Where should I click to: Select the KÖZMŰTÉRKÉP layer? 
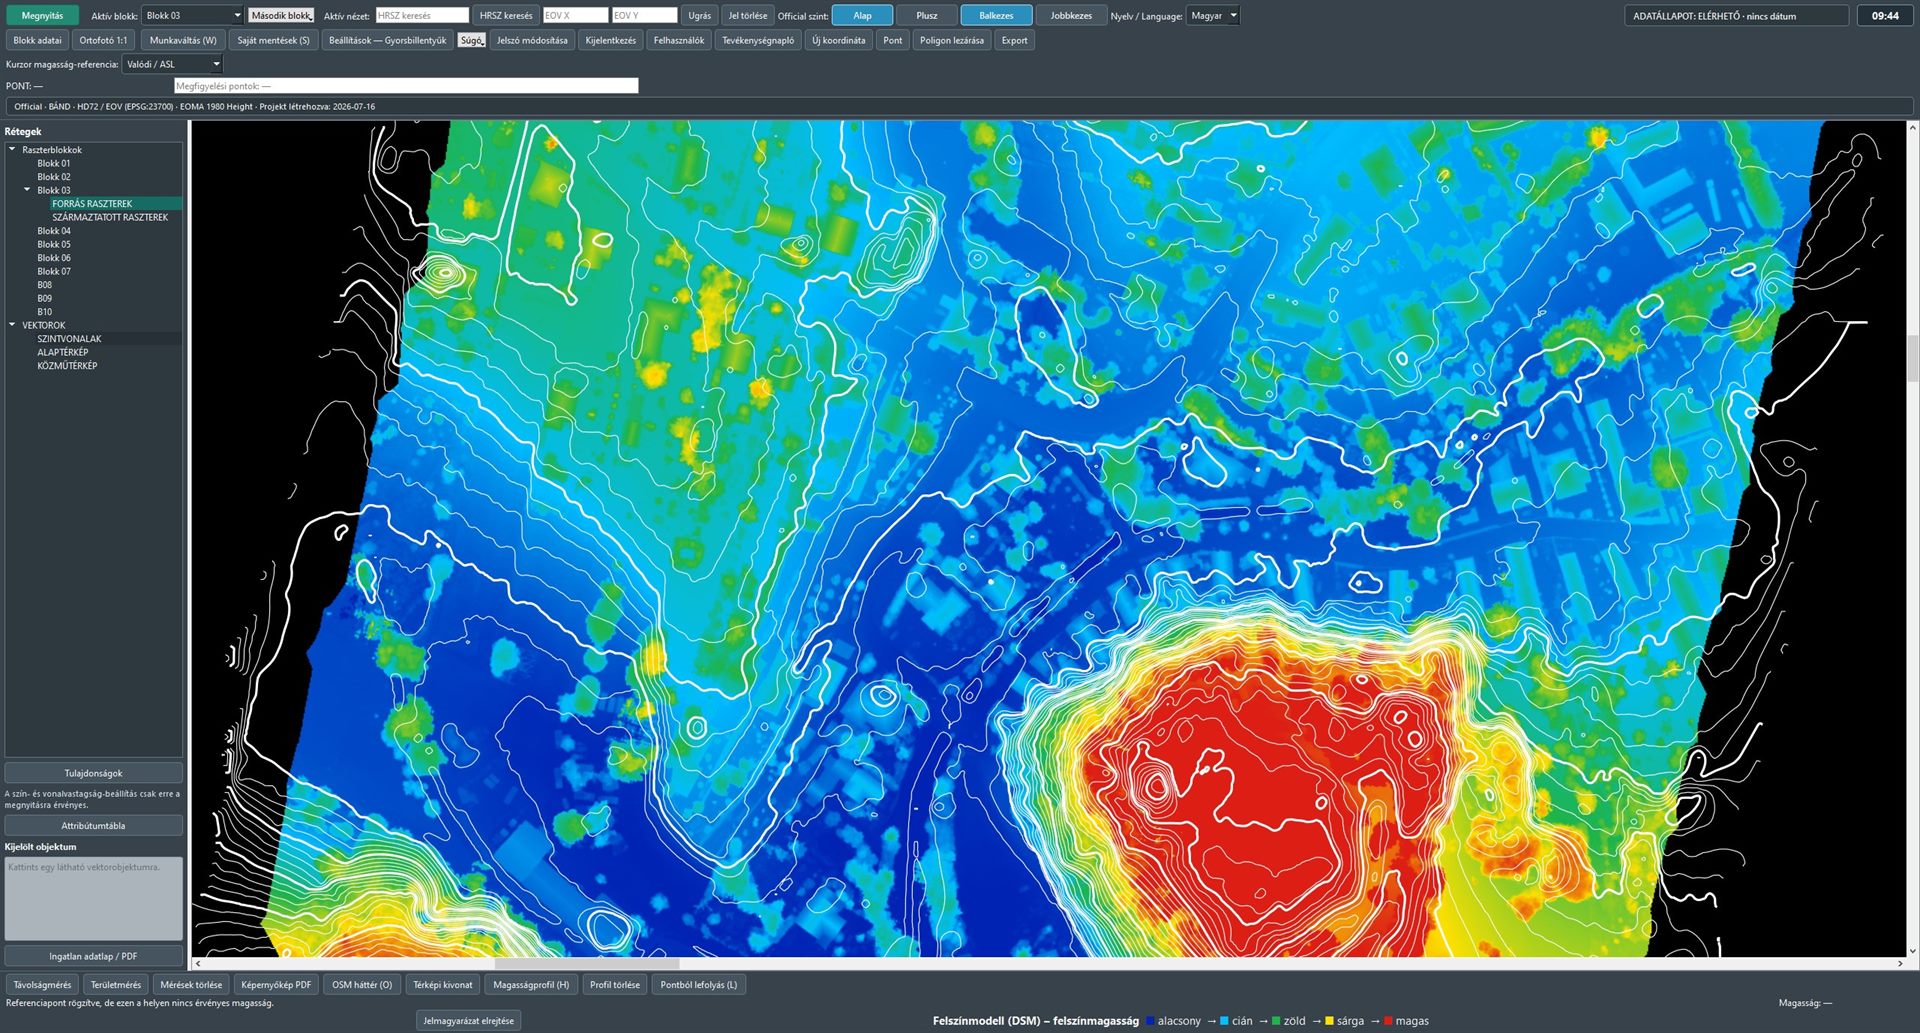pyautogui.click(x=67, y=366)
